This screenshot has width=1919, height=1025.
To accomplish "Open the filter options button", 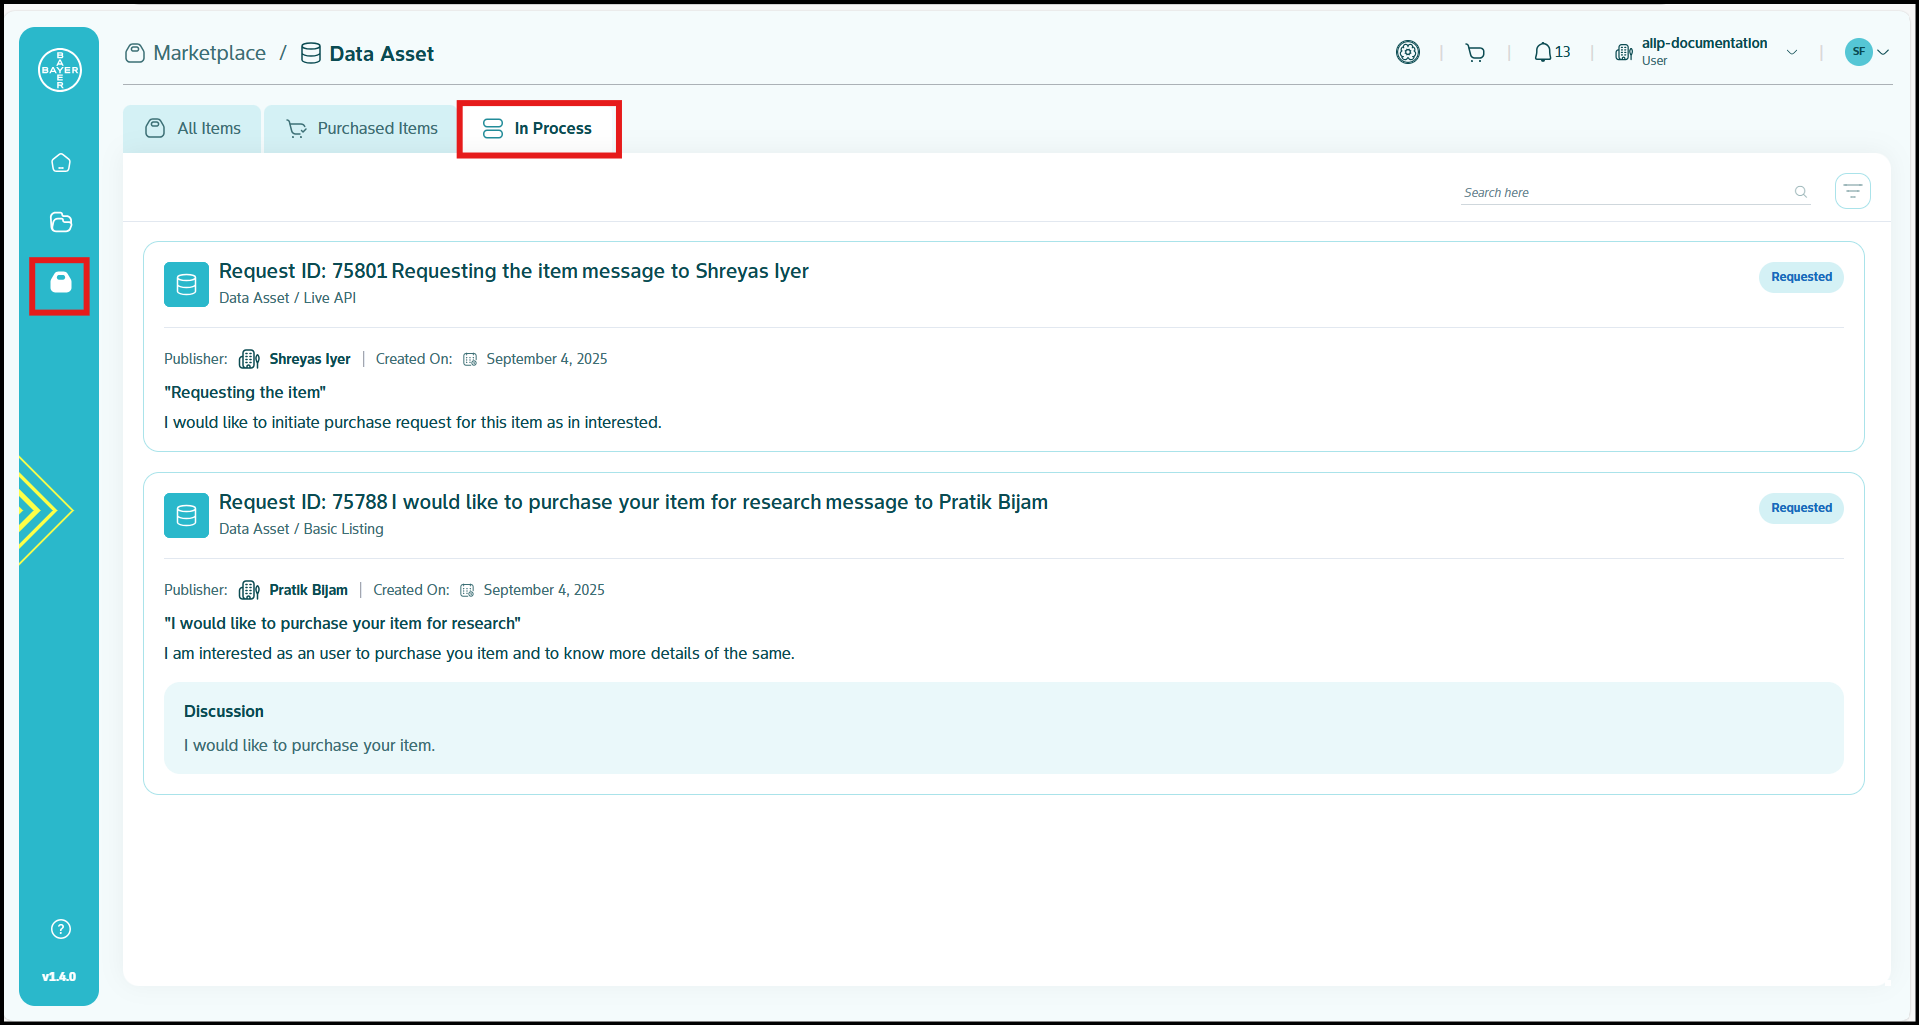I will (x=1852, y=191).
